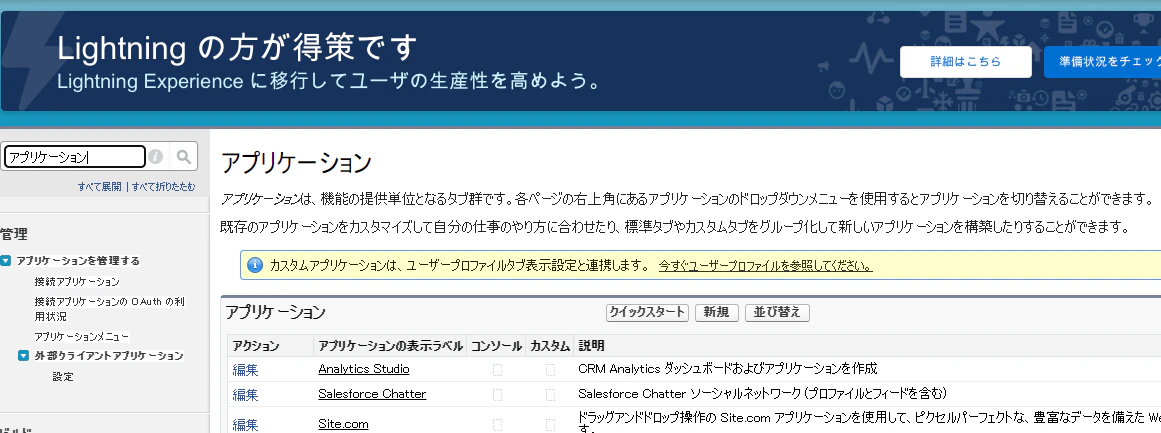Open the Analytics Studio application link
The width and height of the screenshot is (1161, 433).
364,369
